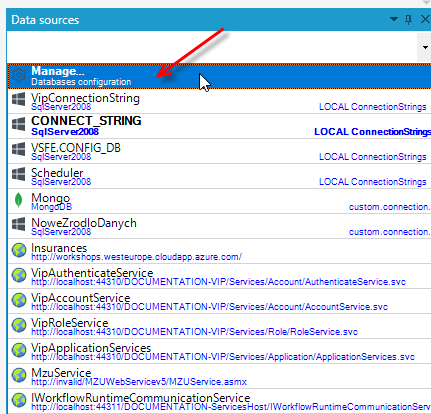Click the AuthenticateService.svc URL

218,282
